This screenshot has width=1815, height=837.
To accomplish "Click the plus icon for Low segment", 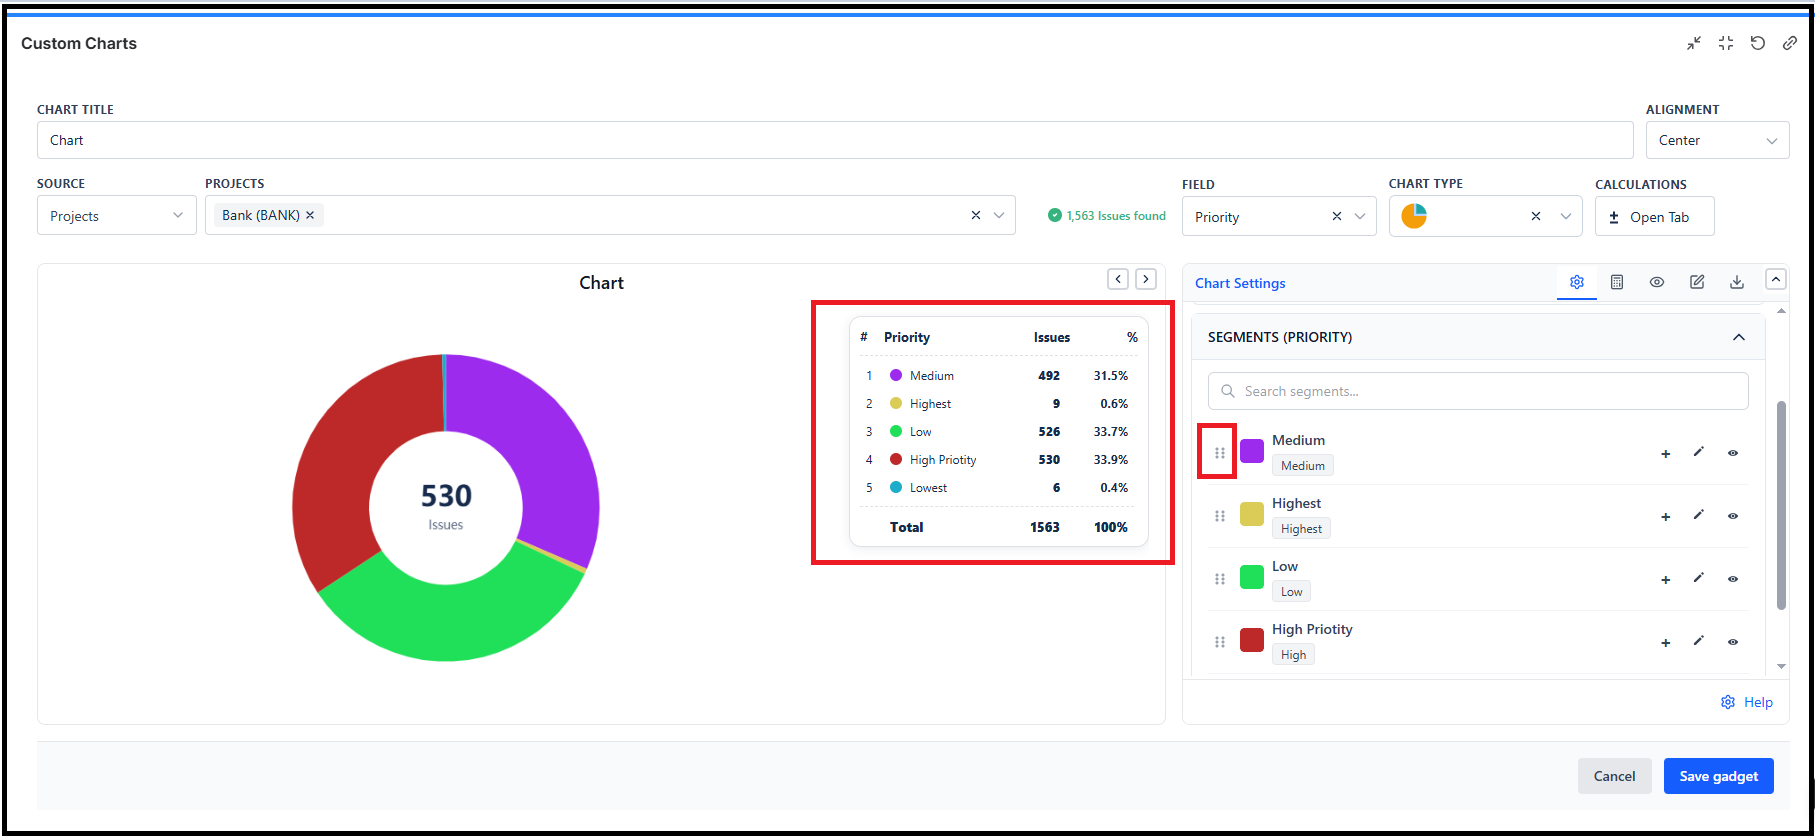I will (x=1666, y=580).
